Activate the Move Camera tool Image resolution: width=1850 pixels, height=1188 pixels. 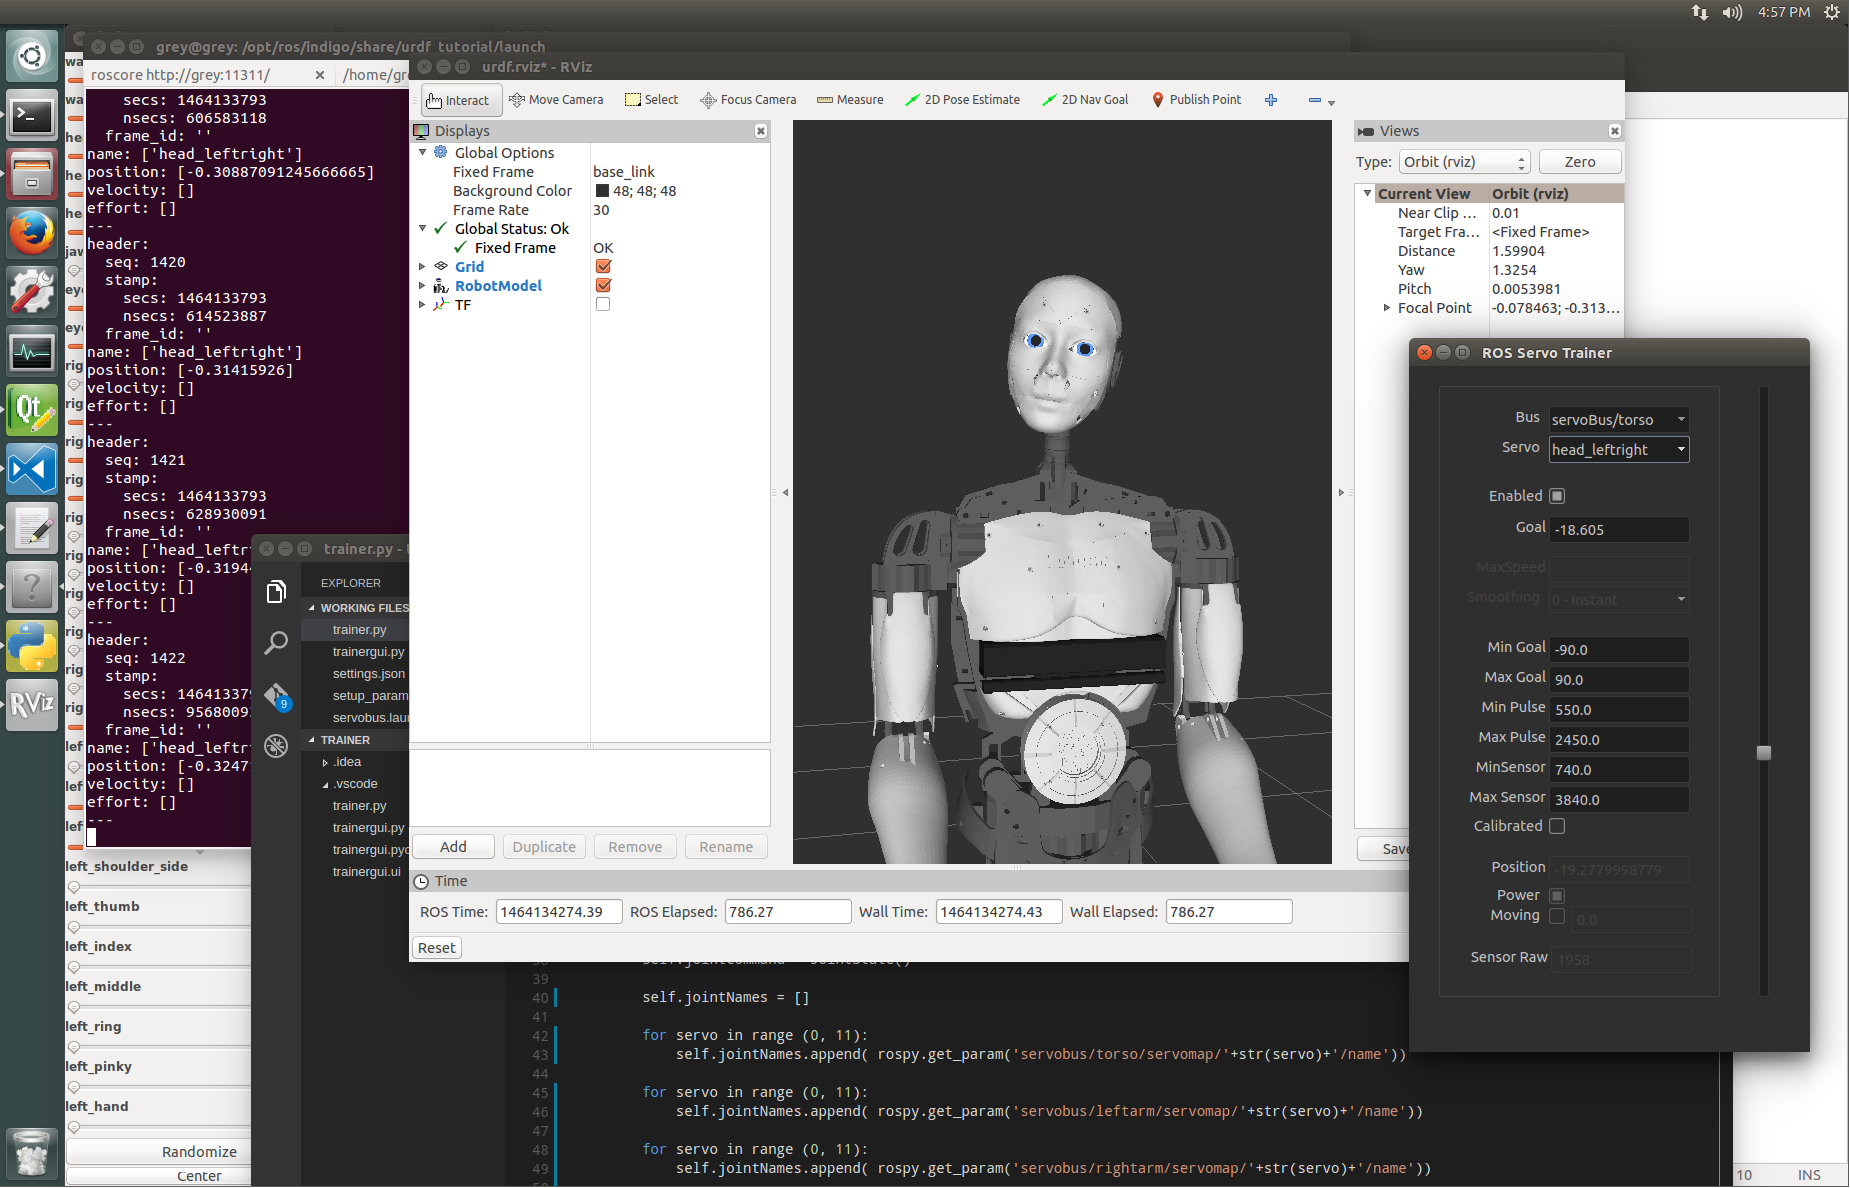(x=556, y=100)
